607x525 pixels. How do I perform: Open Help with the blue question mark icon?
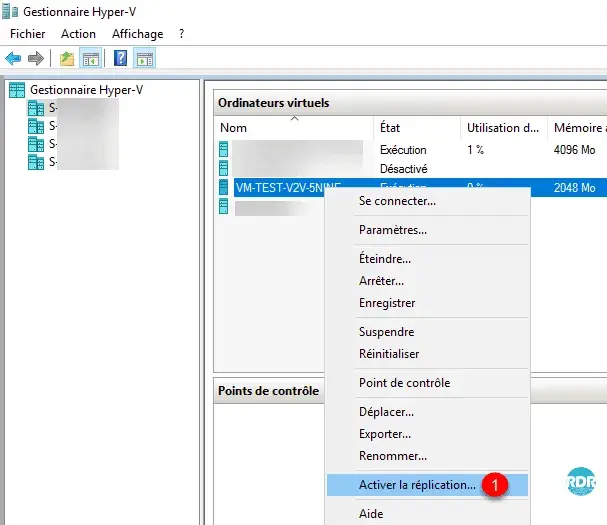coord(120,58)
